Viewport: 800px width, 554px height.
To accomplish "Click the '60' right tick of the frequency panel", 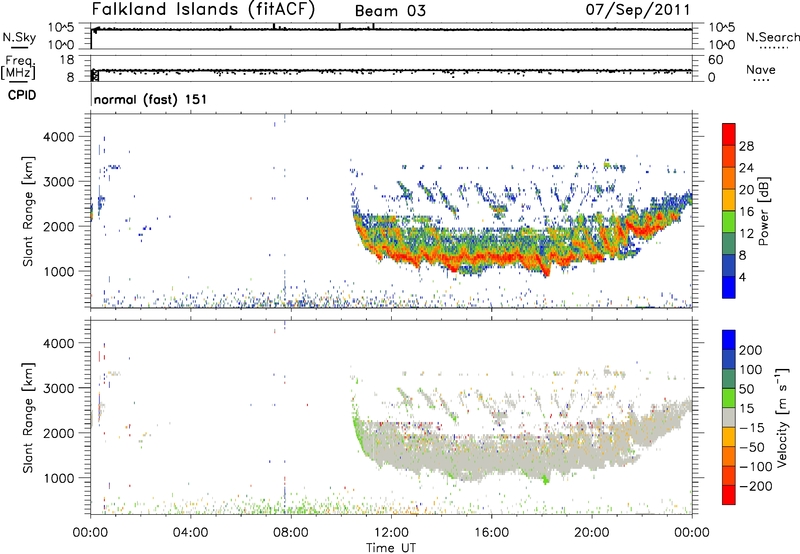I will pyautogui.click(x=716, y=60).
